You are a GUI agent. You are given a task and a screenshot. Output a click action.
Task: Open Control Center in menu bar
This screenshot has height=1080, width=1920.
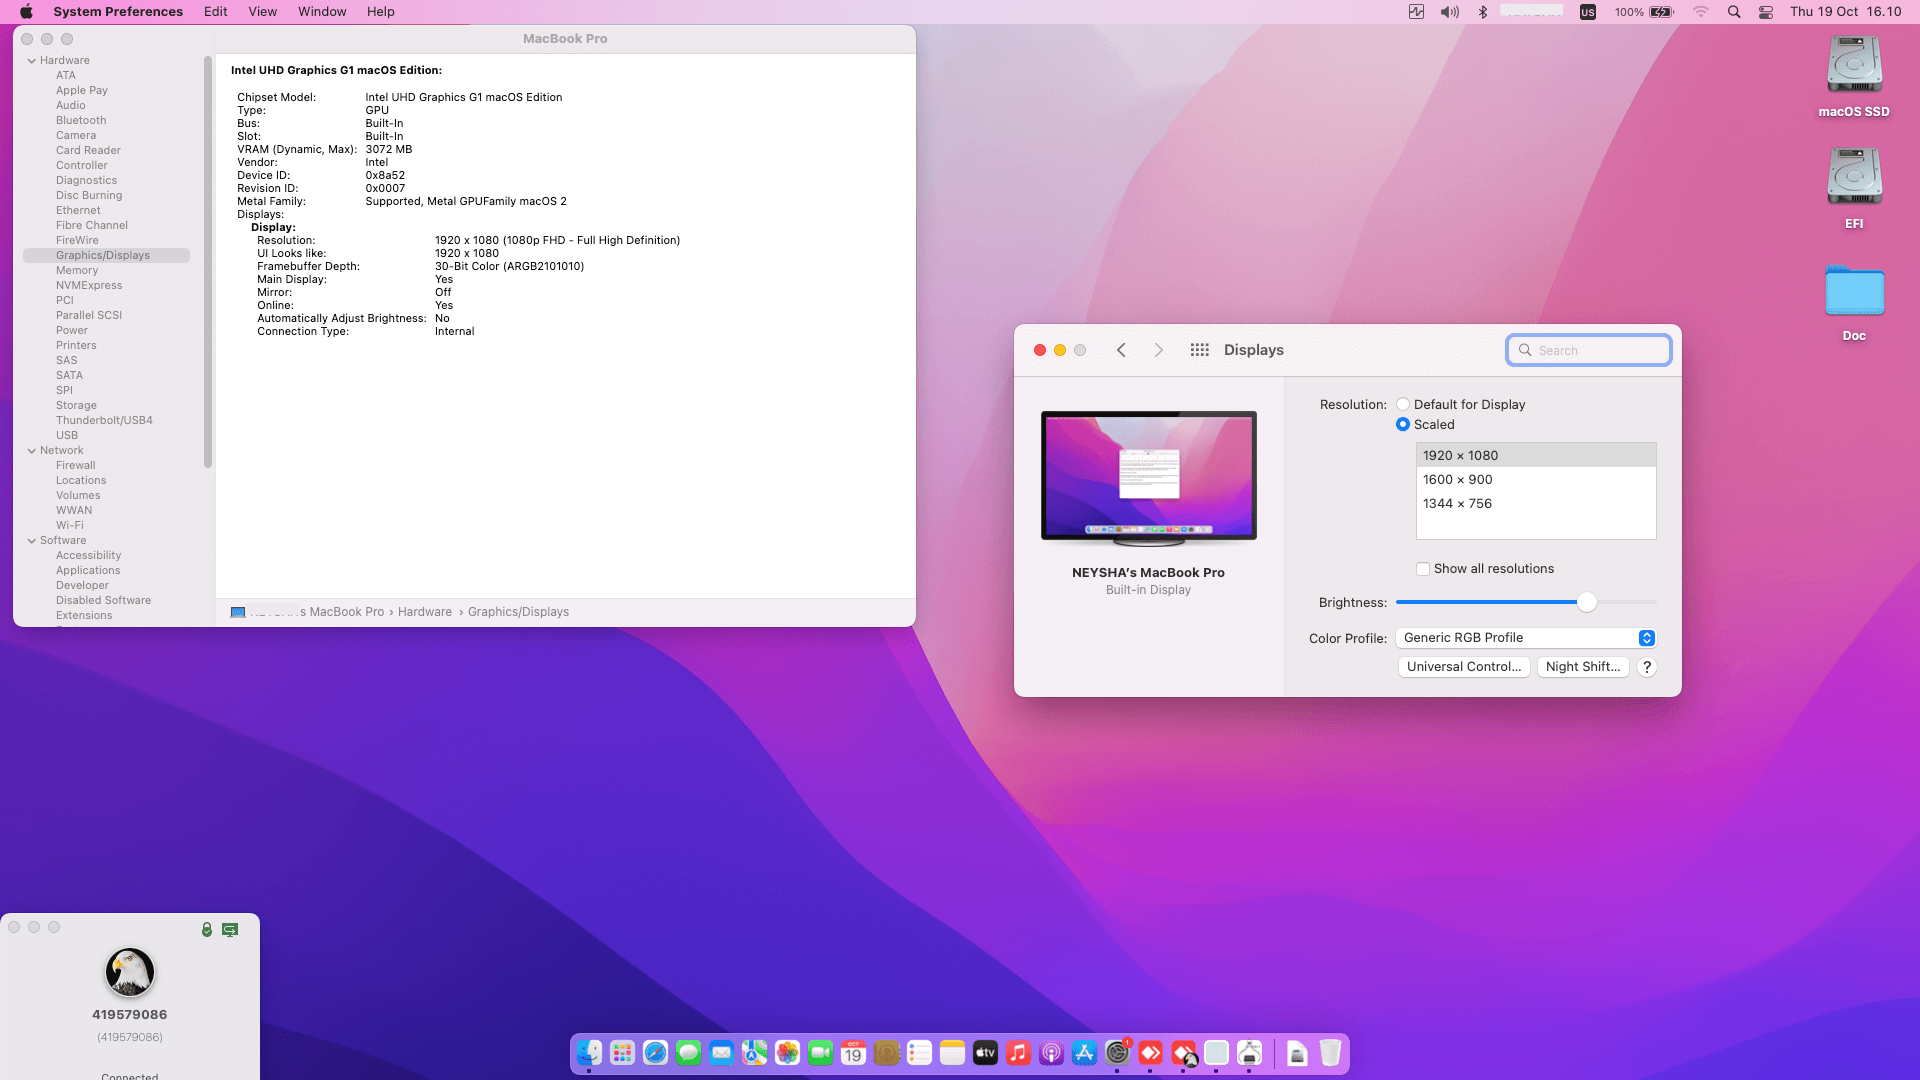pyautogui.click(x=1766, y=12)
